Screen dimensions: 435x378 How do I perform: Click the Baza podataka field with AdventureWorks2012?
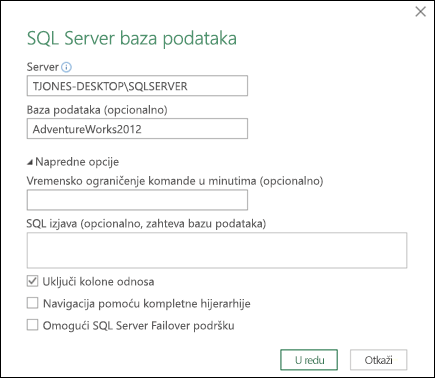coord(137,129)
